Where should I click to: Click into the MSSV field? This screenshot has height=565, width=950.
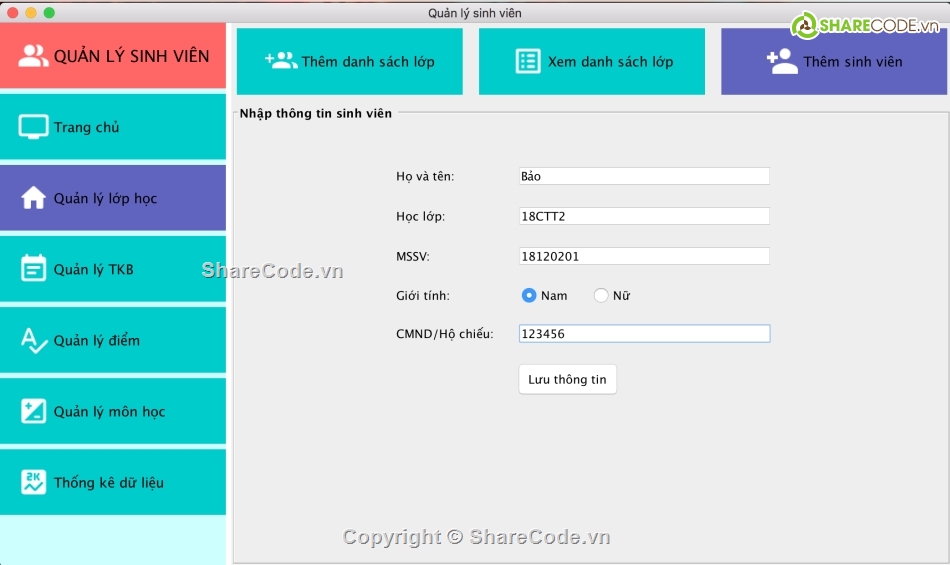click(x=644, y=256)
